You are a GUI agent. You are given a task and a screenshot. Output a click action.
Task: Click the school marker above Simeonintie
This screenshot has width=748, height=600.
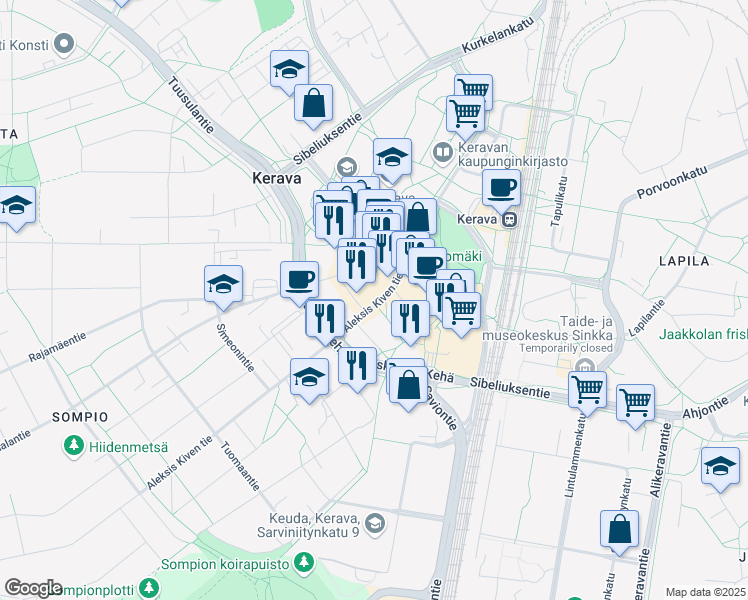223,286
